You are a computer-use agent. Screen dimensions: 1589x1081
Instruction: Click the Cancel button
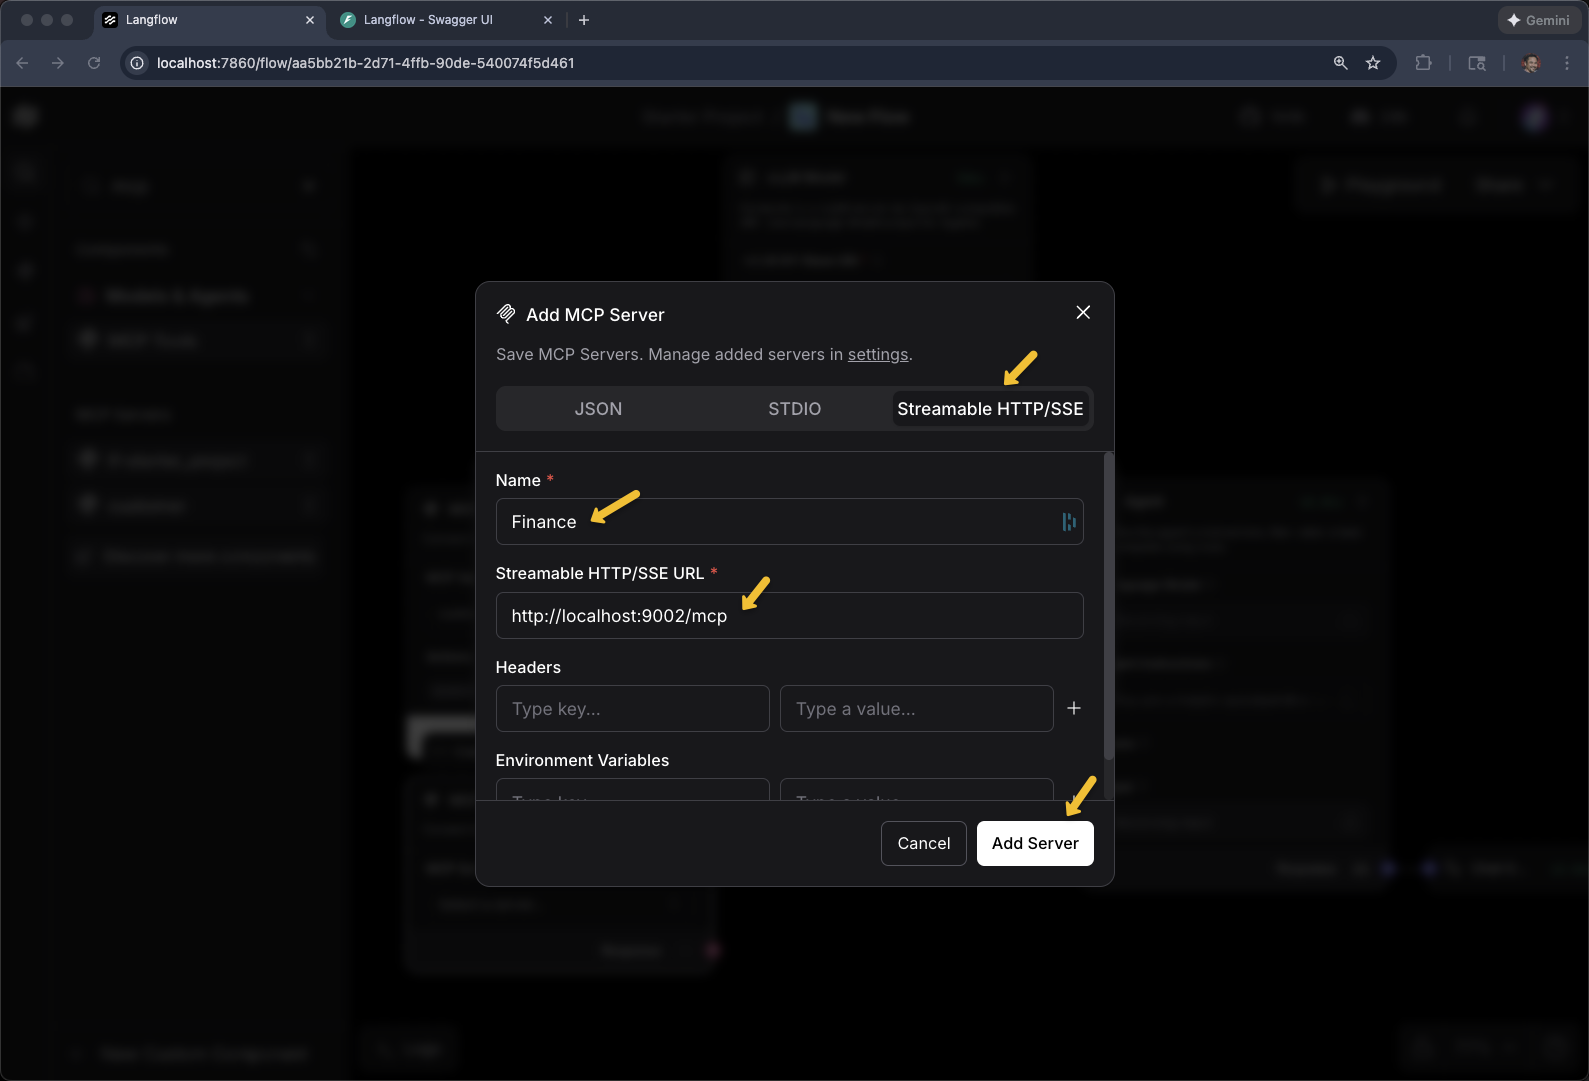click(923, 844)
